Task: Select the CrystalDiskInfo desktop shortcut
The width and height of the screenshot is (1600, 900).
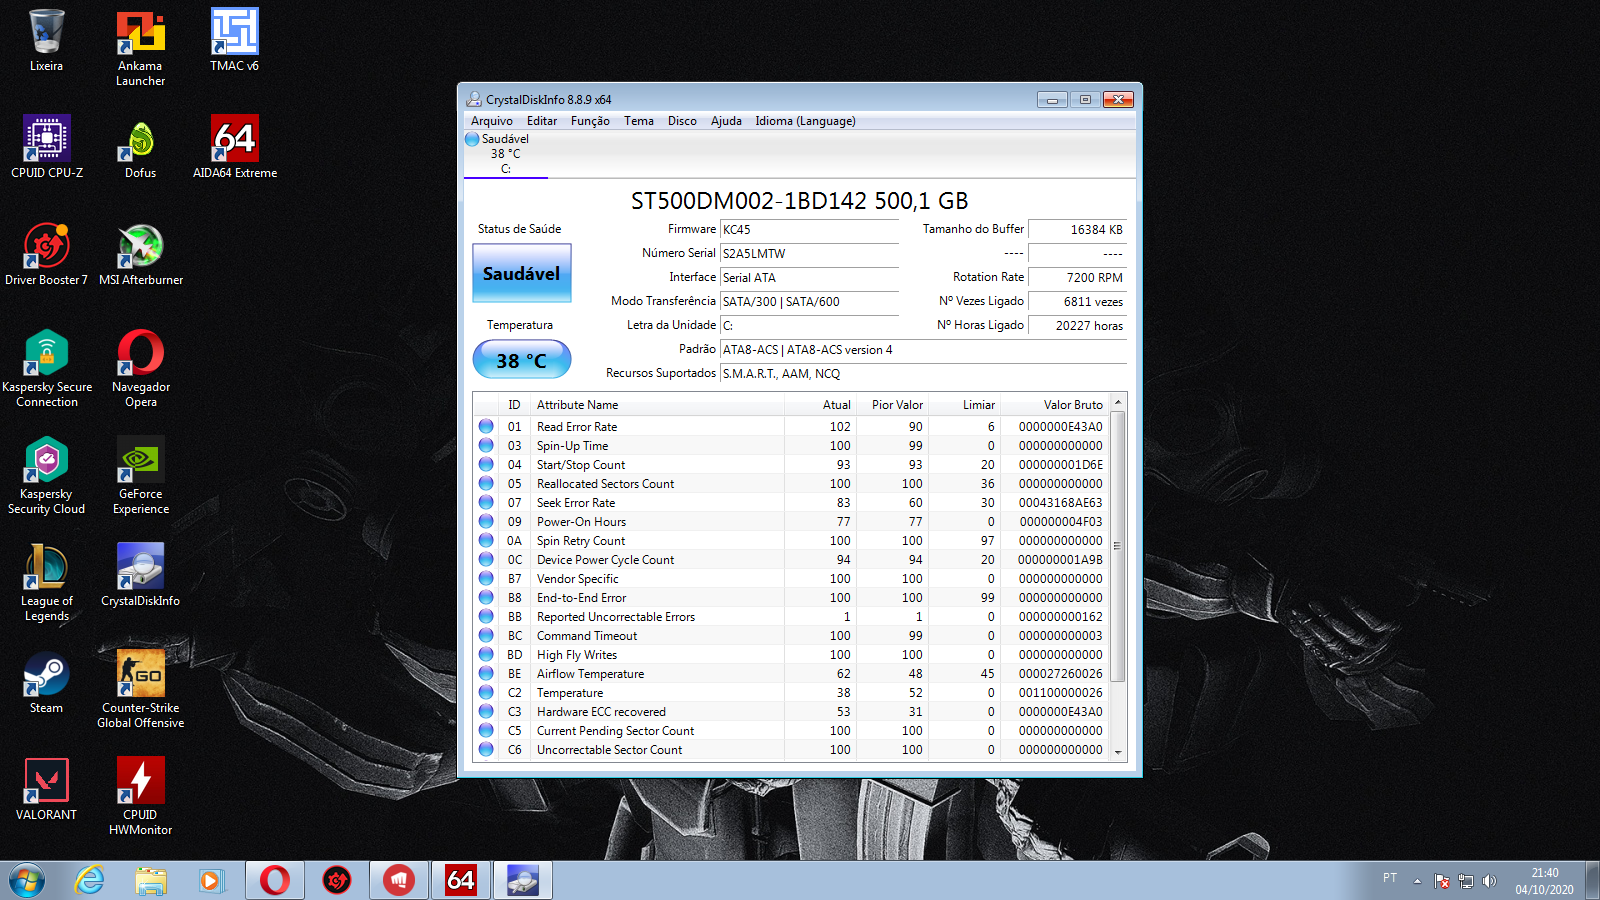Action: pyautogui.click(x=141, y=575)
